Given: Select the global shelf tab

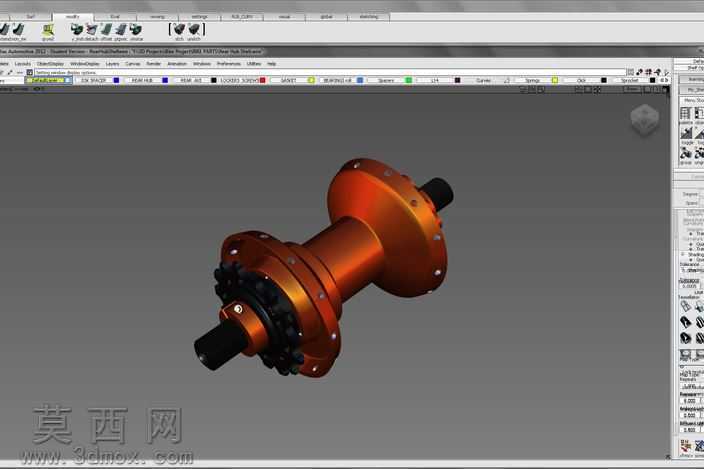Looking at the screenshot, I should 326,17.
